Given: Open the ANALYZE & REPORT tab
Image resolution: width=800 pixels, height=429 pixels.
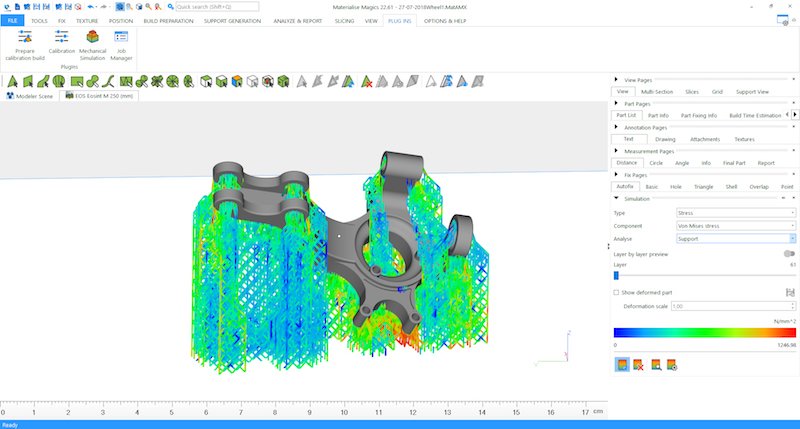Looking at the screenshot, I should click(297, 21).
